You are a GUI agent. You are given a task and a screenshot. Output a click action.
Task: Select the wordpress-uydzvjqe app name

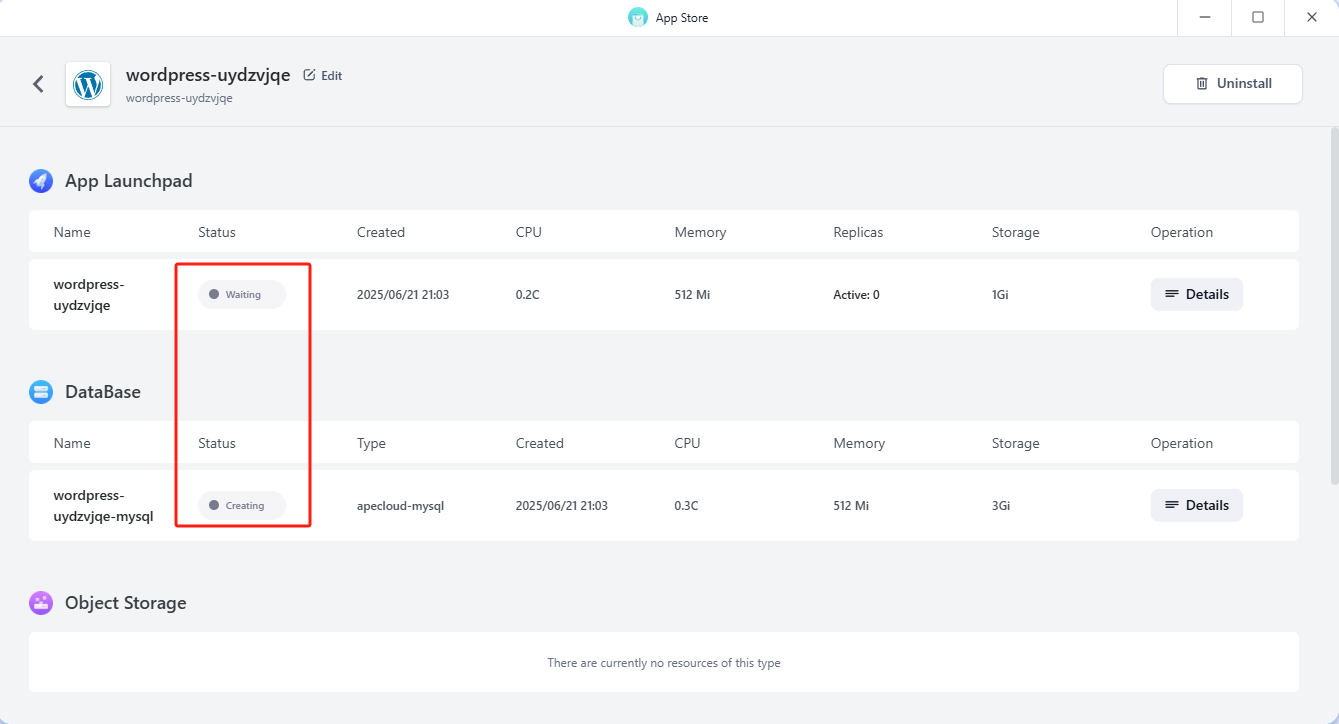(89, 295)
